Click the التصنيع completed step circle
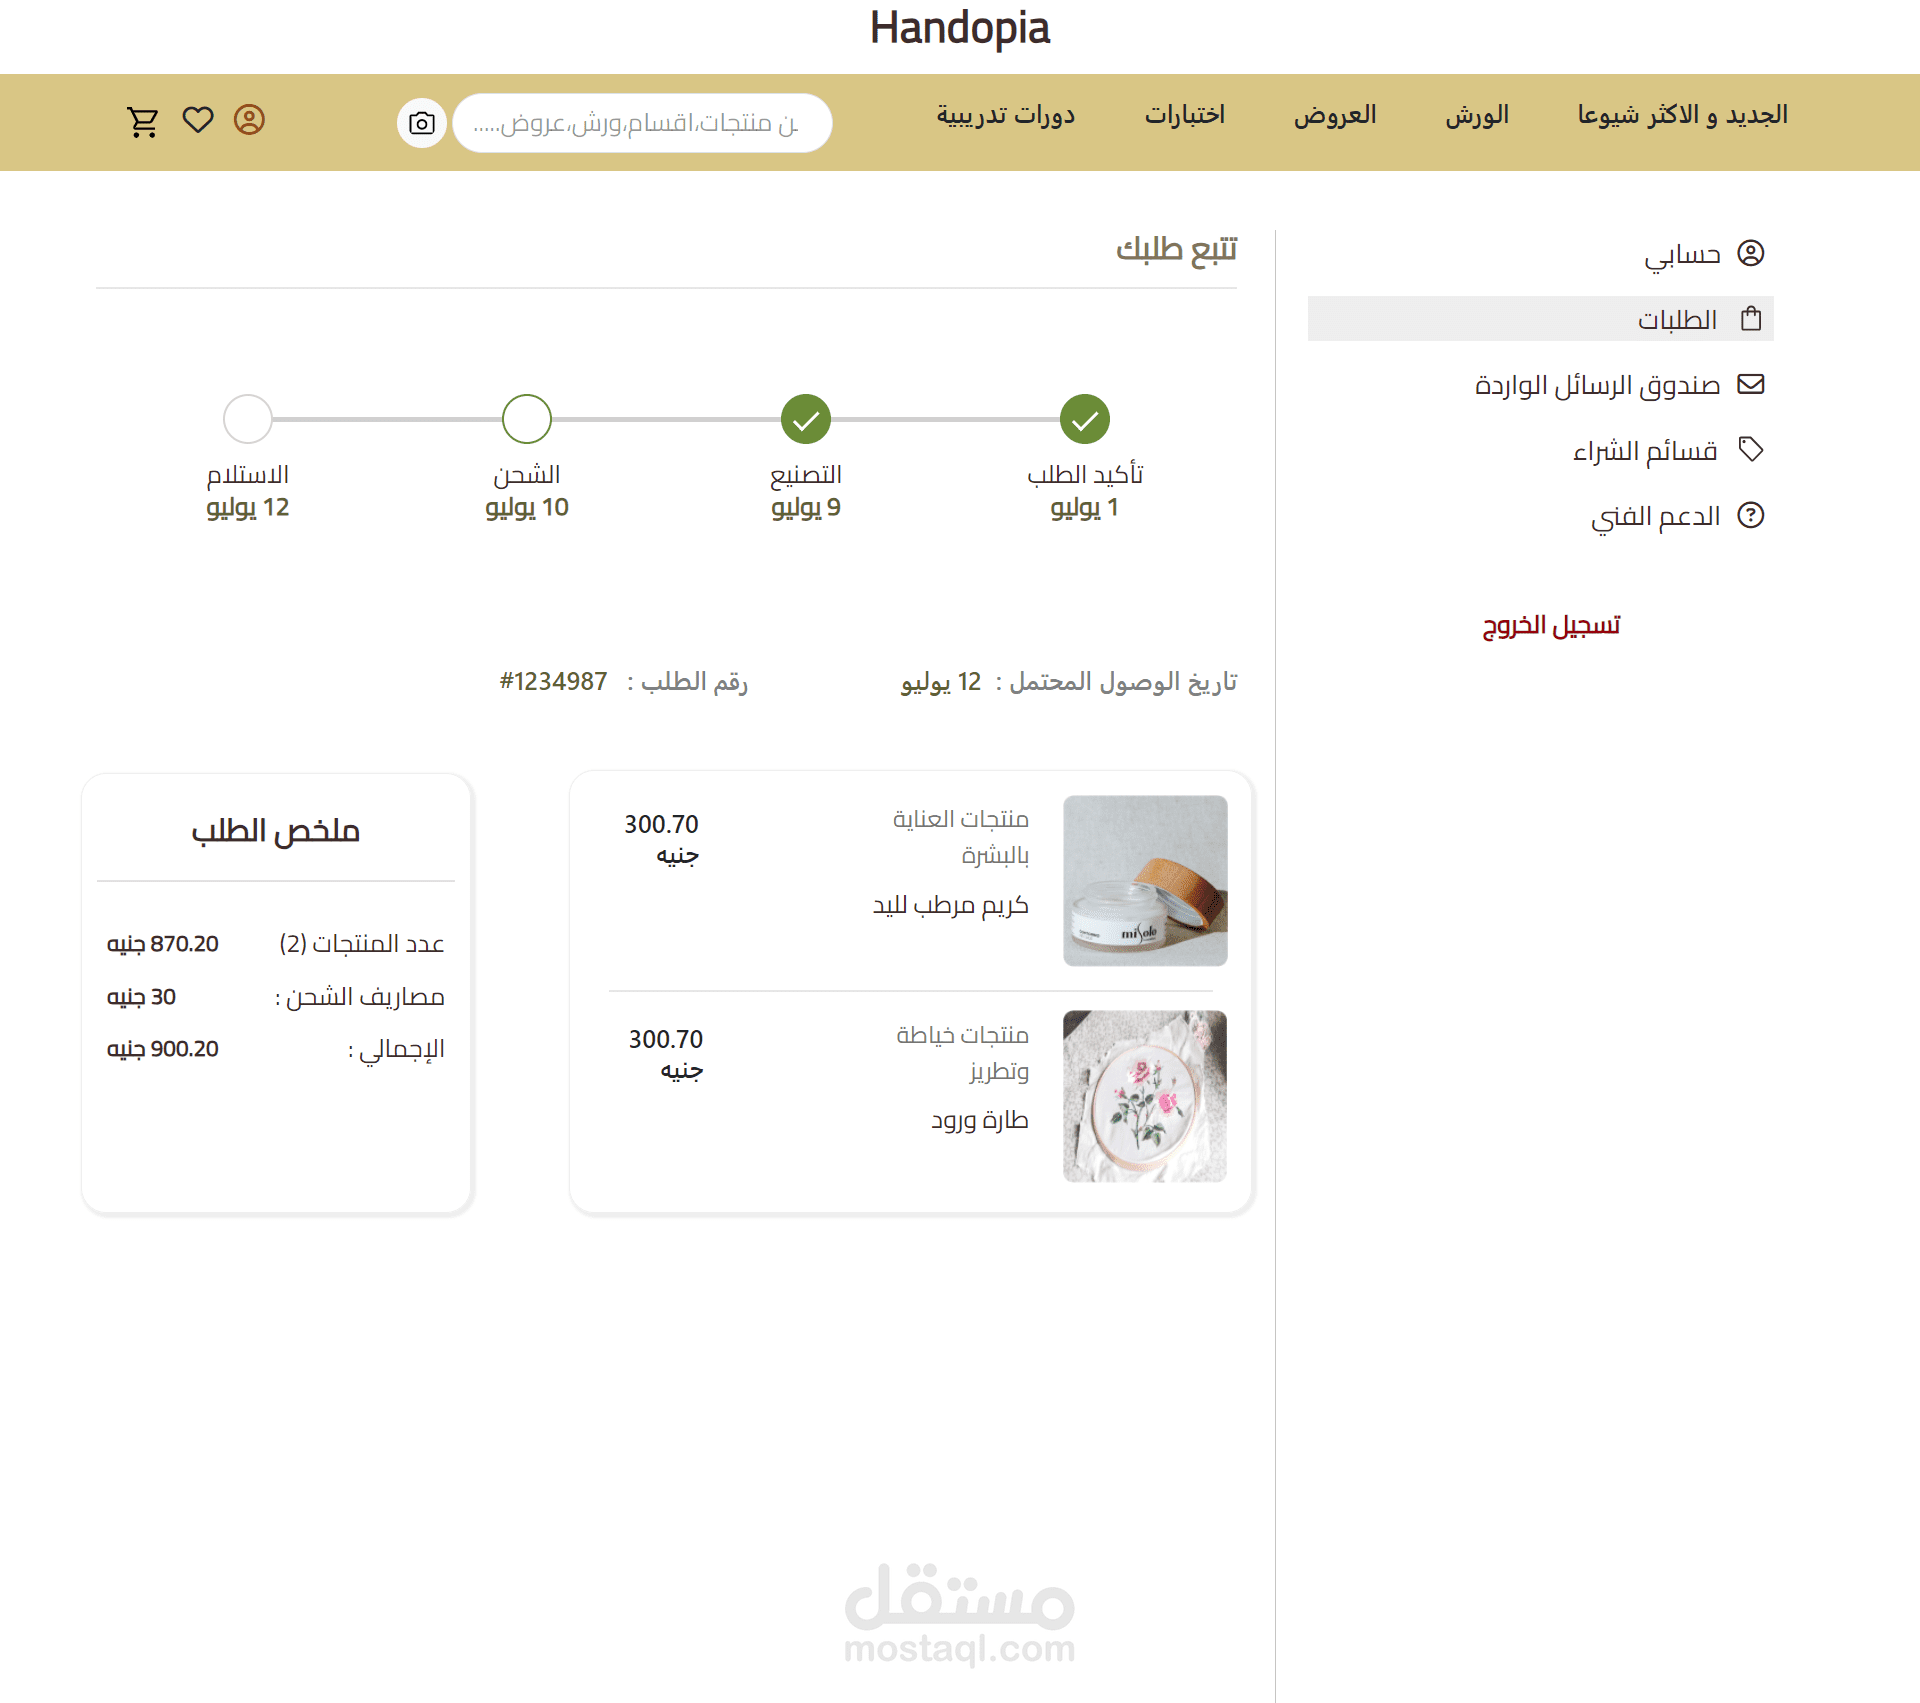Screen dimensions: 1920x1703 tap(806, 419)
